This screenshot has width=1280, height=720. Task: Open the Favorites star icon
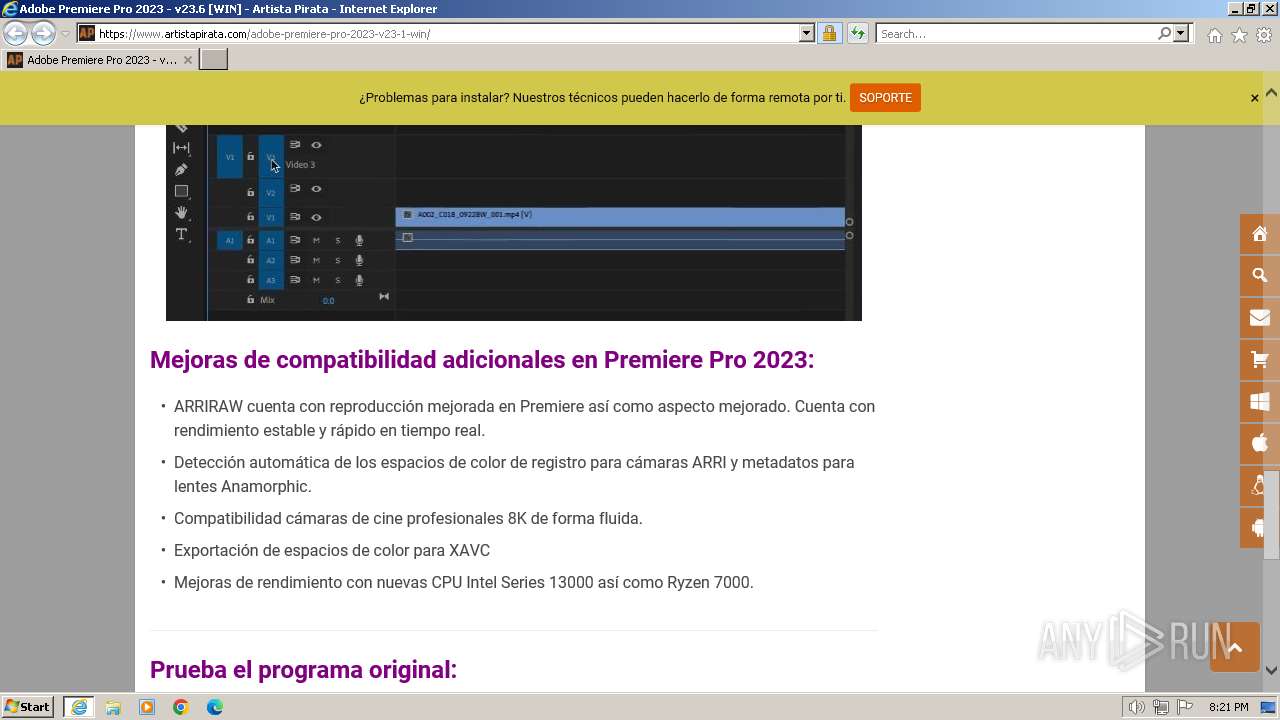click(x=1239, y=35)
